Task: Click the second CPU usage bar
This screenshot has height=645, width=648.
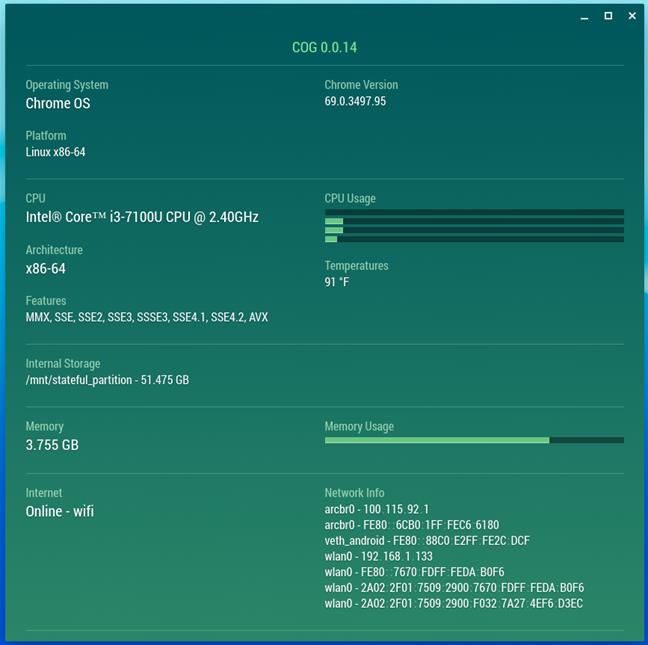Action: click(x=474, y=221)
